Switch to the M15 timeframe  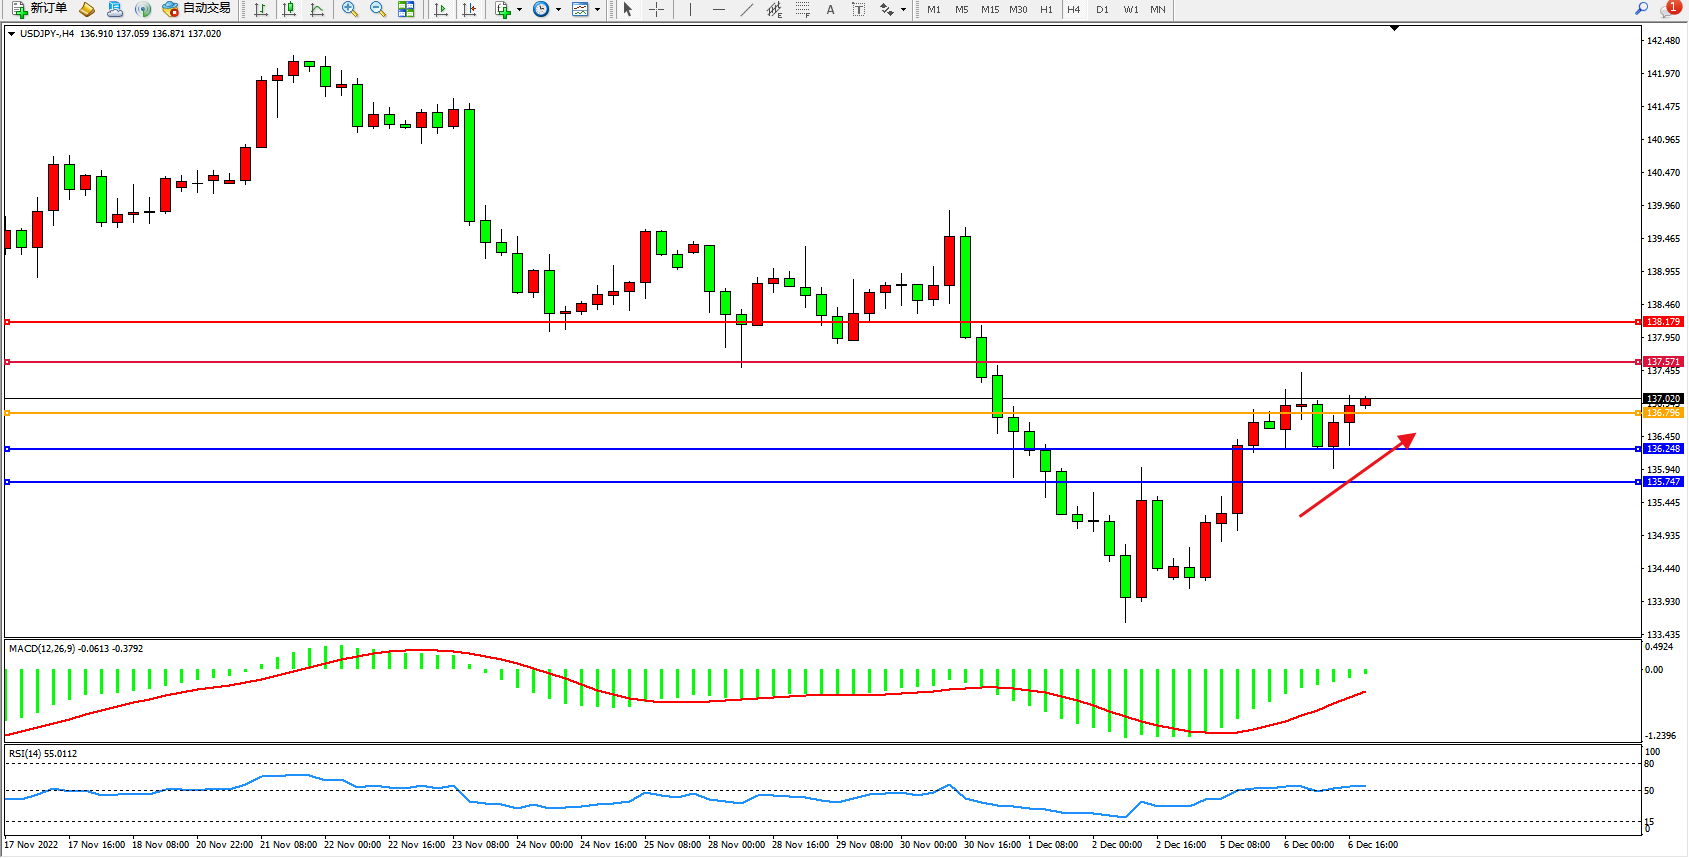click(989, 9)
